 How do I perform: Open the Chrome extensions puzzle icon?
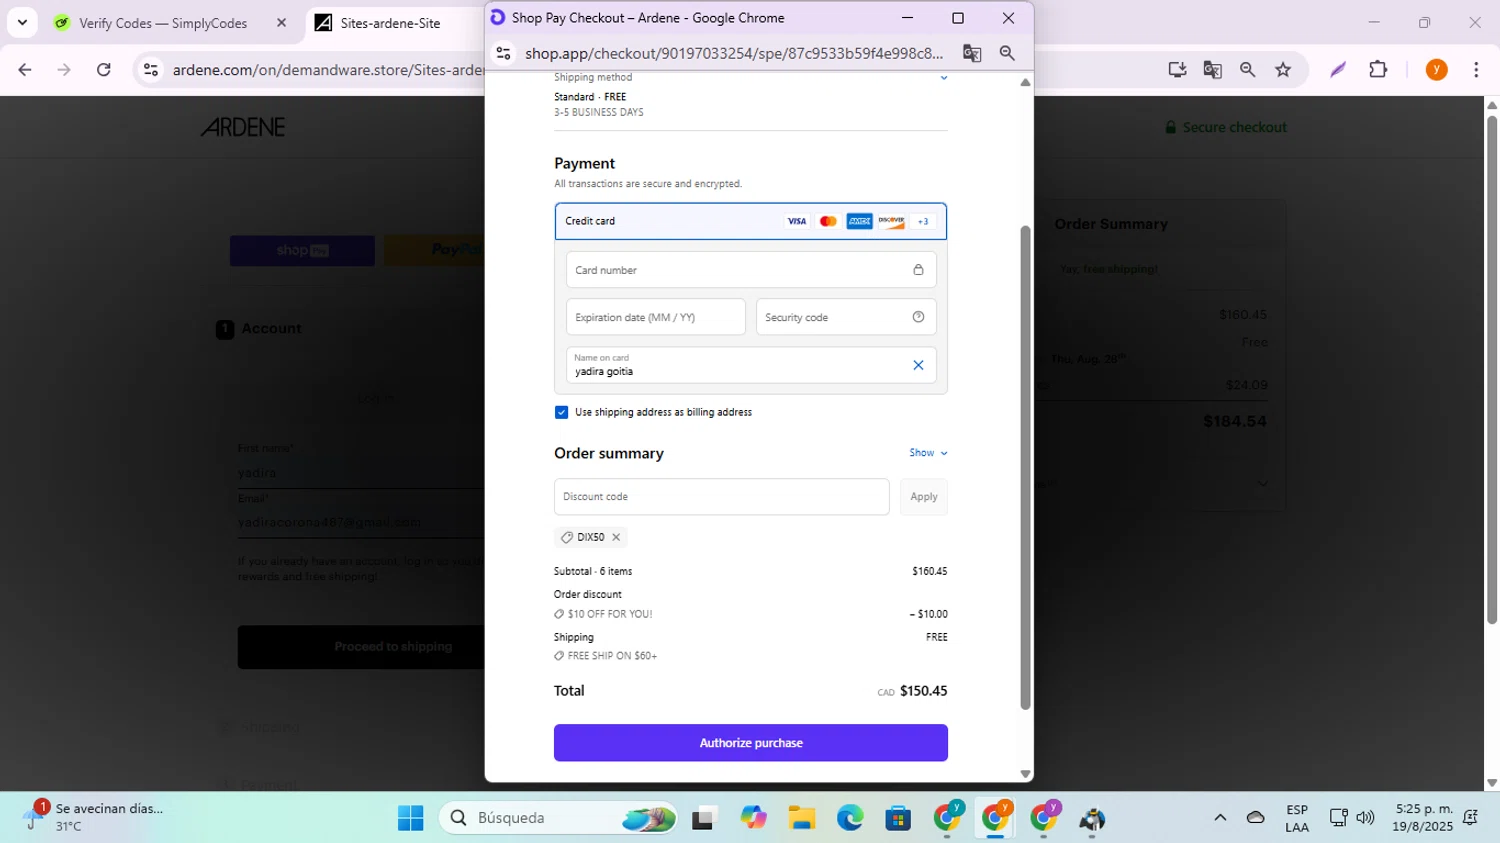pyautogui.click(x=1378, y=69)
